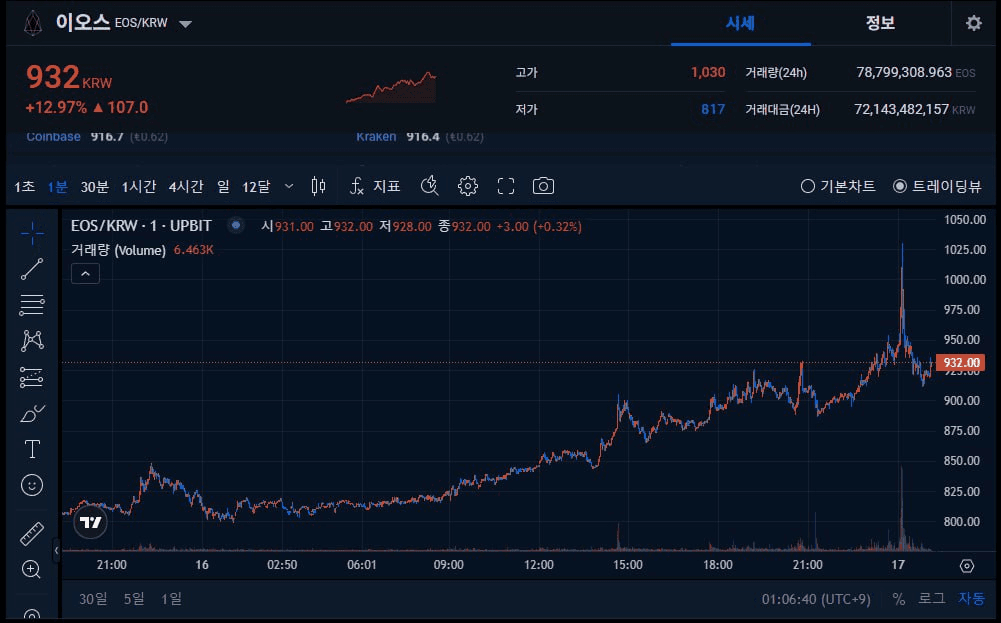Select the Text annotation tool
The image size is (1001, 623).
pos(32,449)
